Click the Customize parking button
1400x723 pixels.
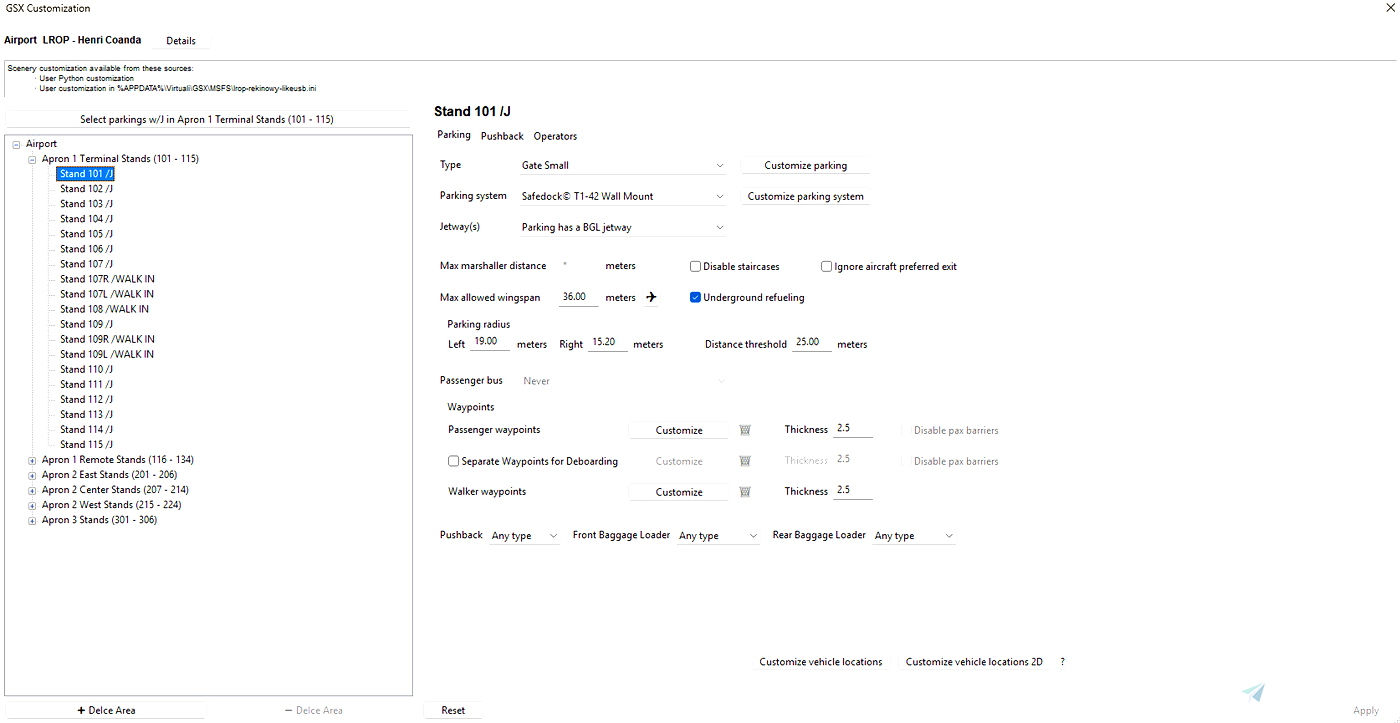click(805, 164)
